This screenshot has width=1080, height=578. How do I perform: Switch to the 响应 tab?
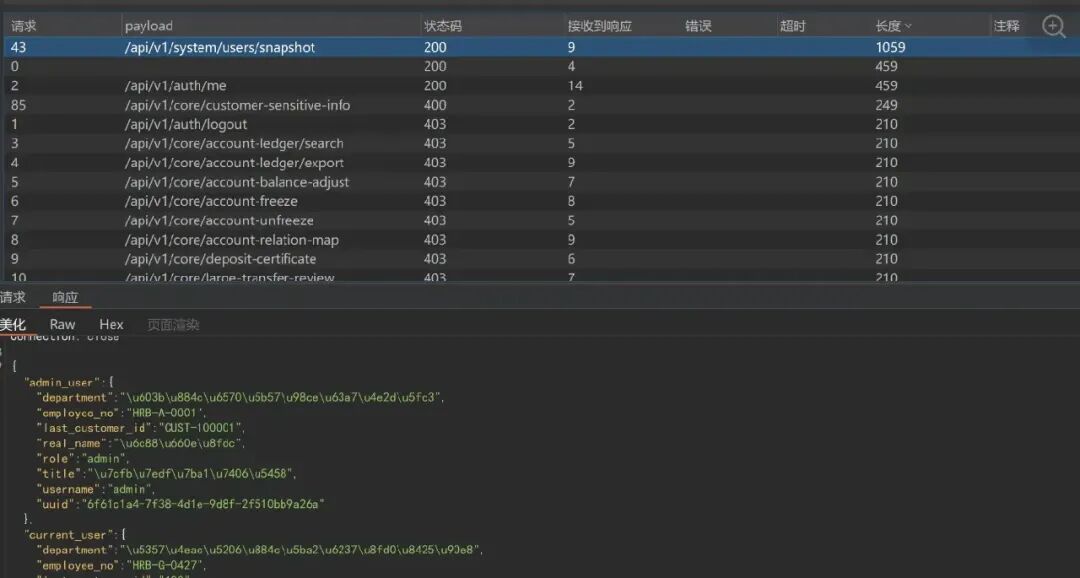pos(65,298)
